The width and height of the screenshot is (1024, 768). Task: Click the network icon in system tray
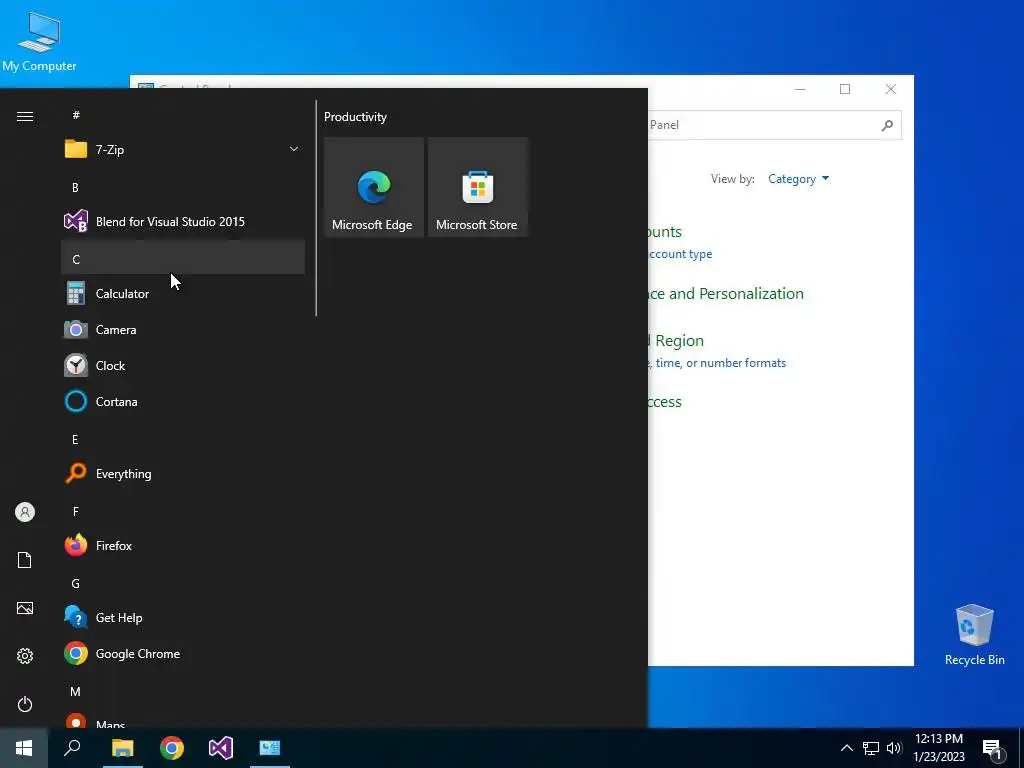[x=871, y=748]
